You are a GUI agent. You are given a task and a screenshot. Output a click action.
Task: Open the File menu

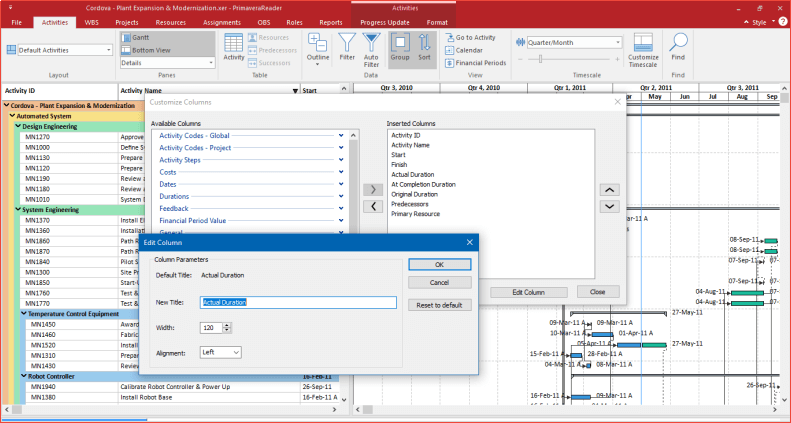[17, 22]
